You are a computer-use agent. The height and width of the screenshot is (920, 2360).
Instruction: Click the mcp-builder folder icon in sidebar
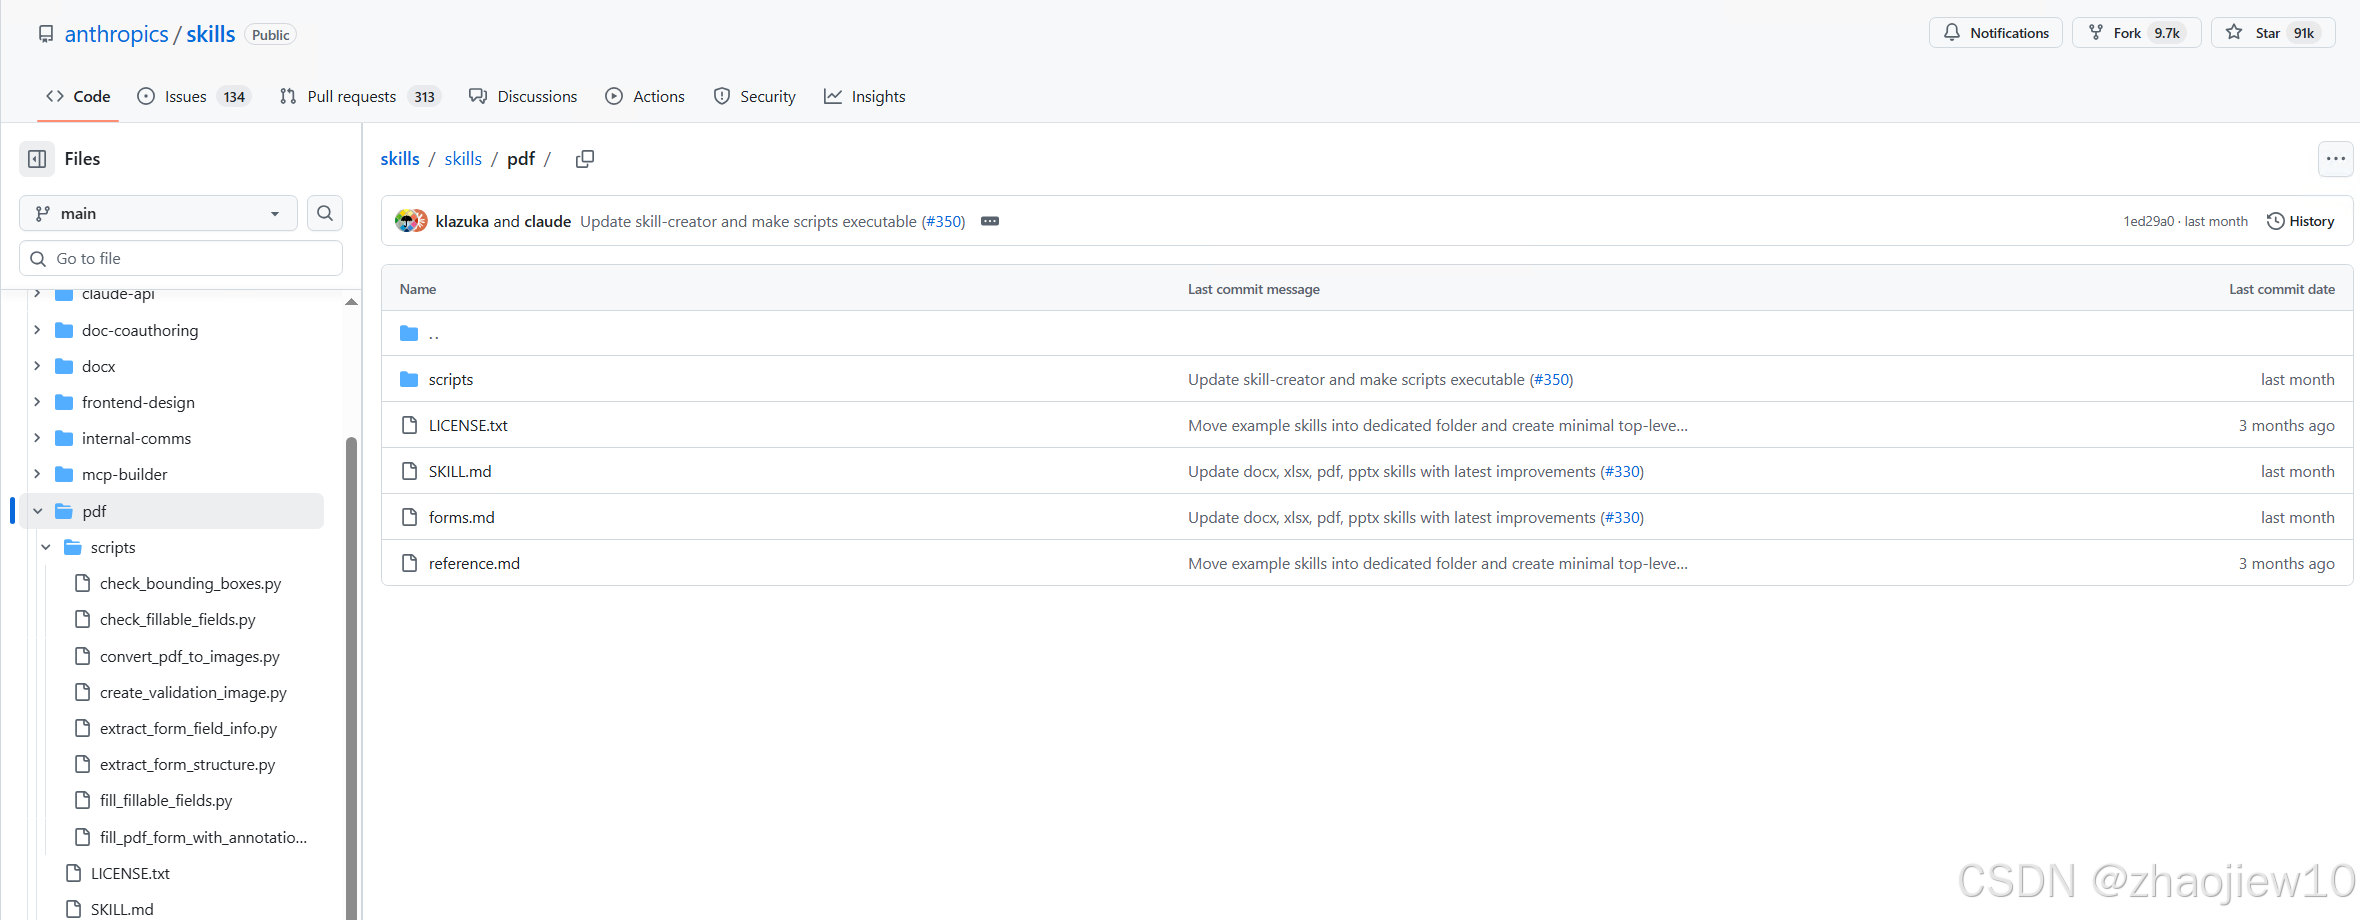click(x=64, y=474)
